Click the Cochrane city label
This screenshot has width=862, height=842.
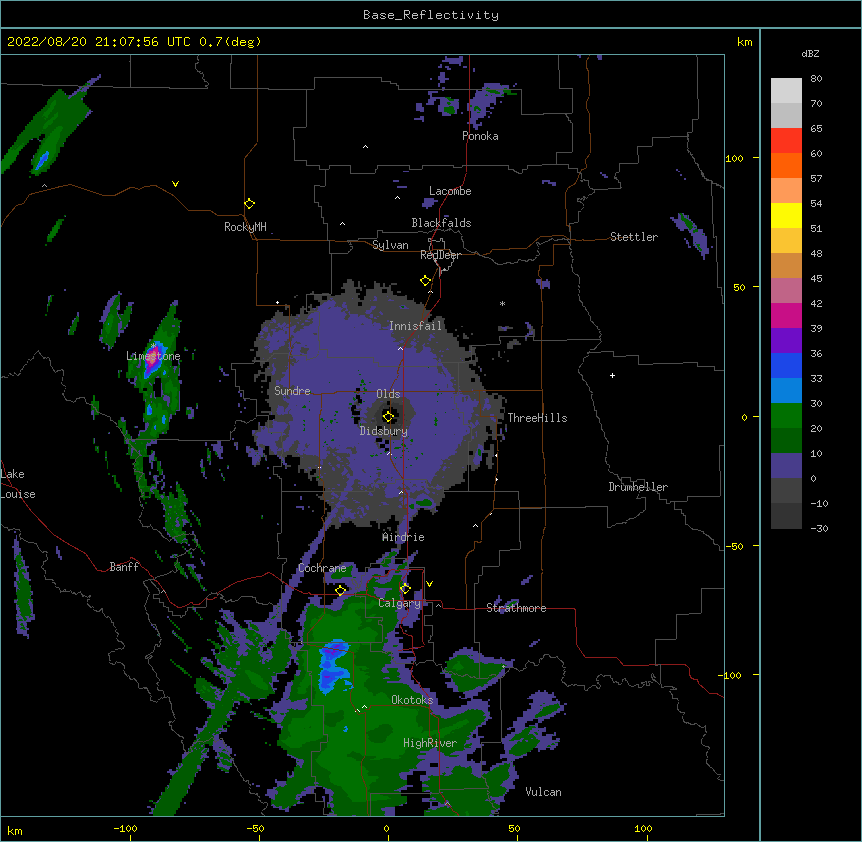click(x=322, y=568)
